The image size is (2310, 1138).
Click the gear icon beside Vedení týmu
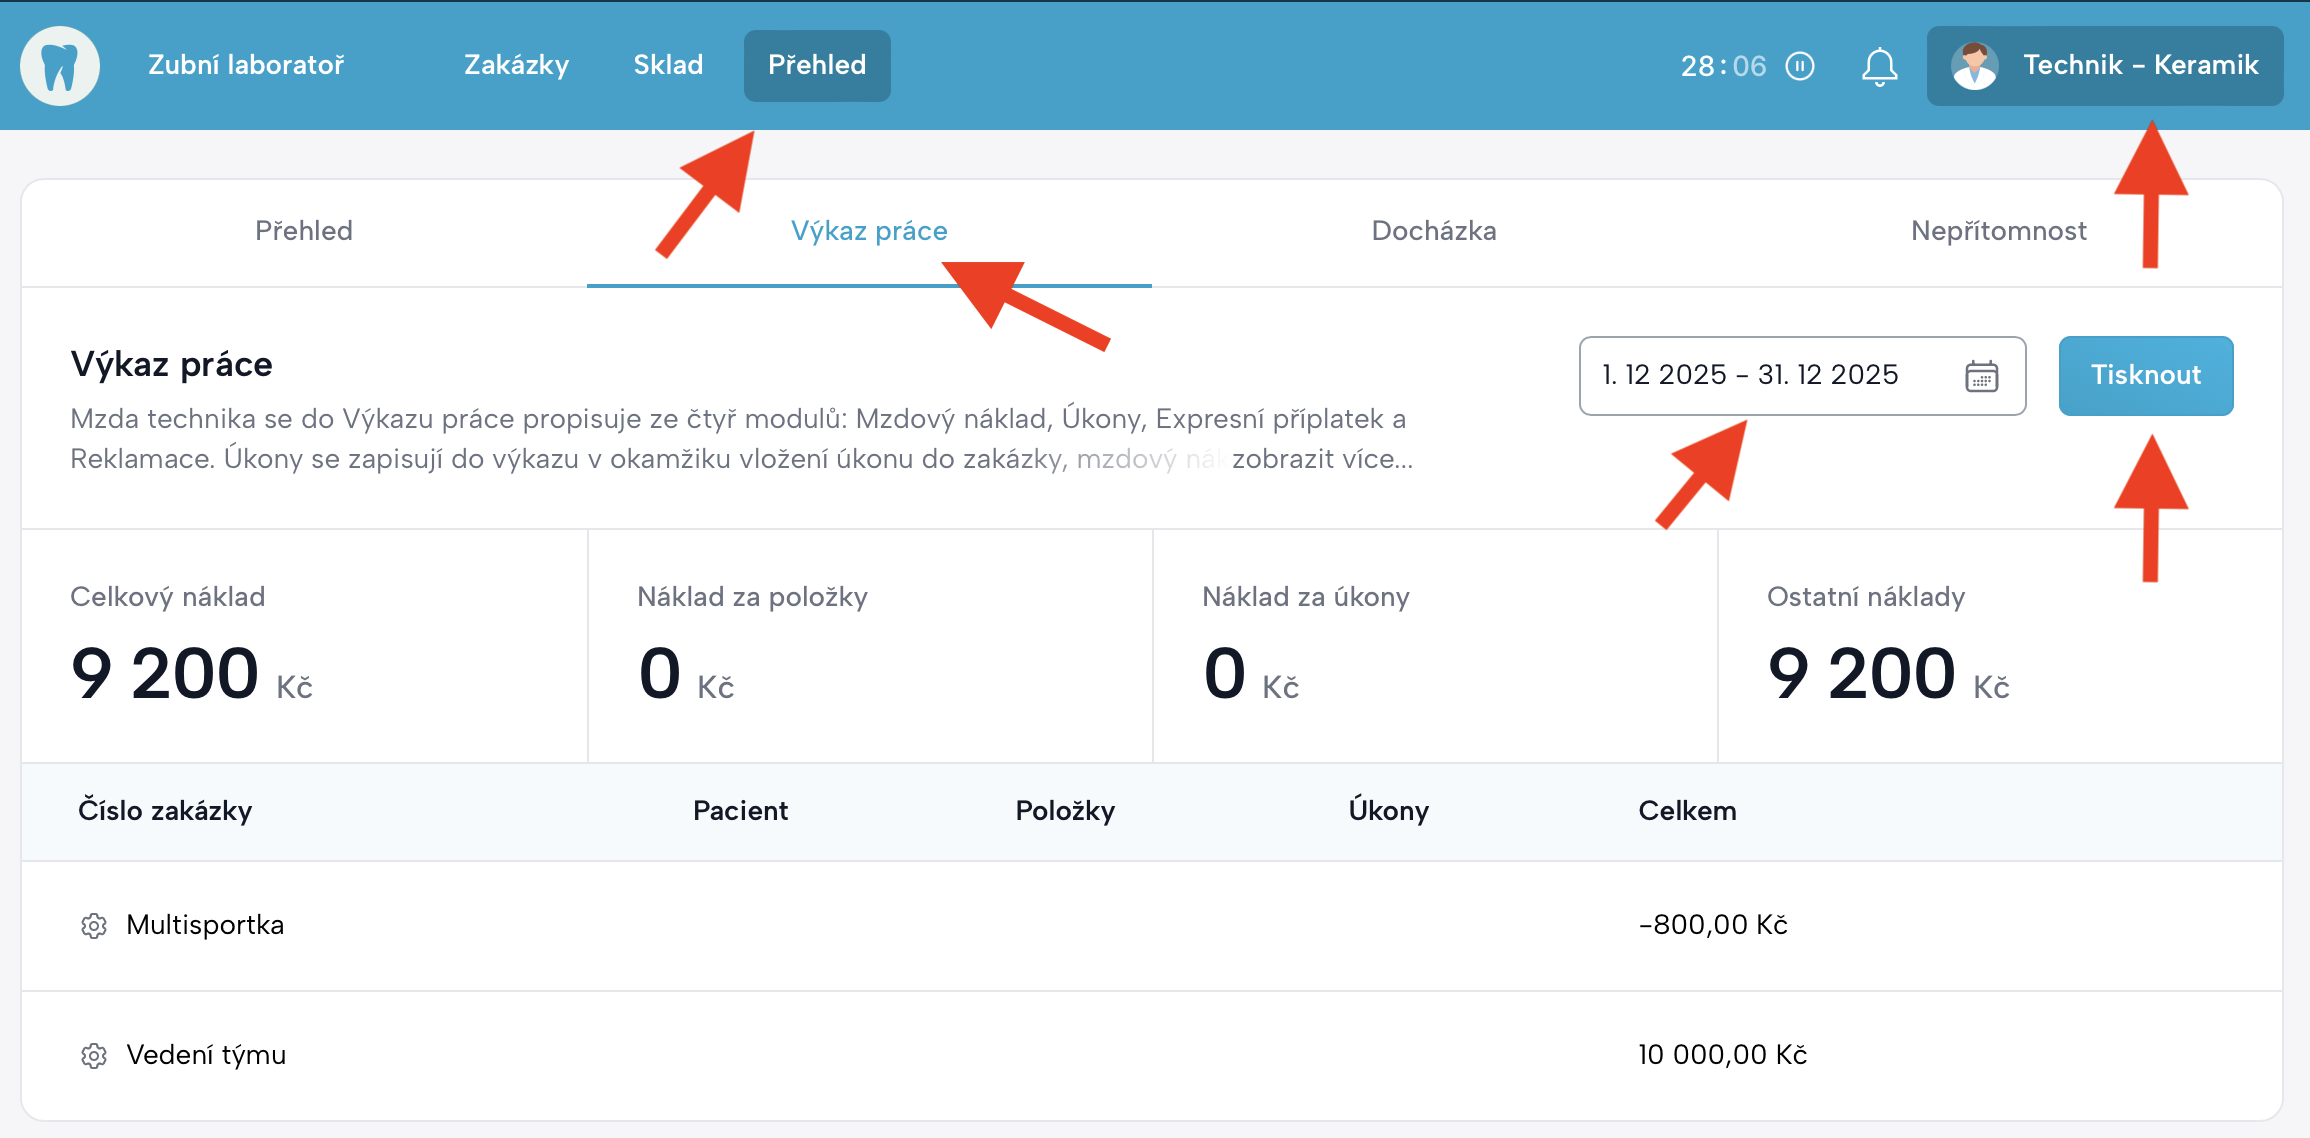[94, 1056]
